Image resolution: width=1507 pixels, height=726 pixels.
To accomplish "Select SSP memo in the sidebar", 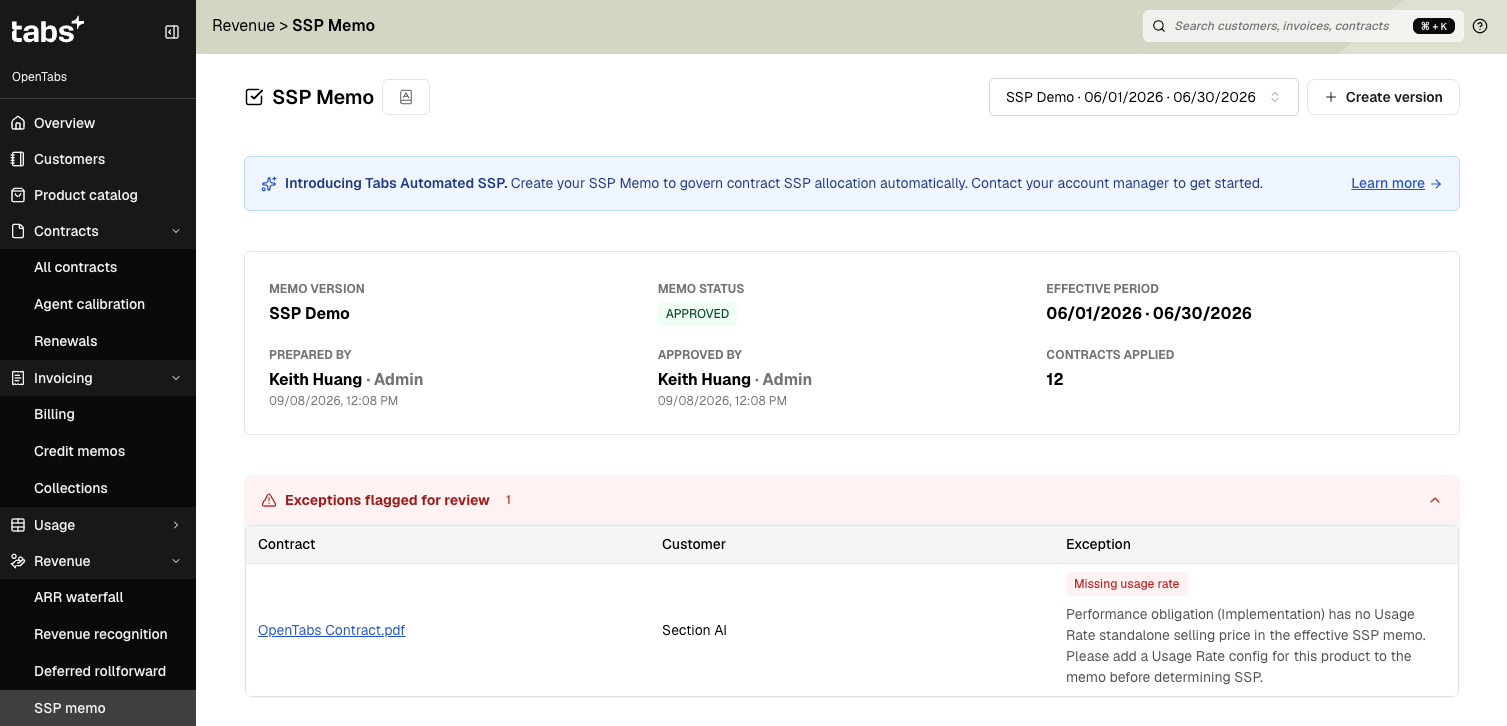I will 98,708.
